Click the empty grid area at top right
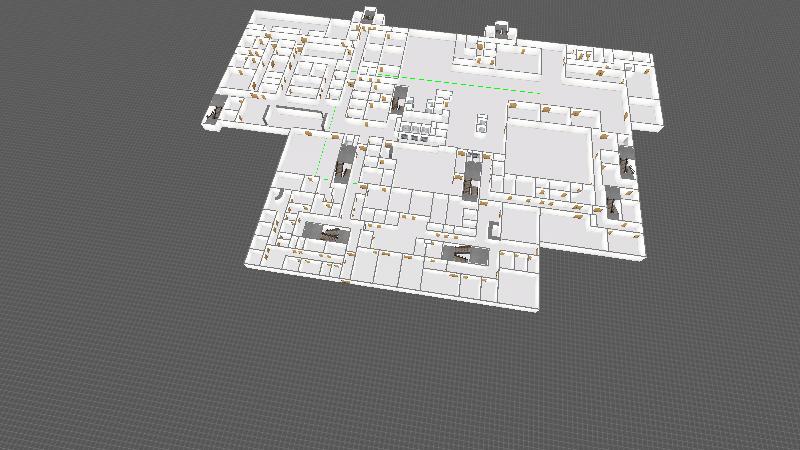This screenshot has width=800, height=450. [720, 40]
